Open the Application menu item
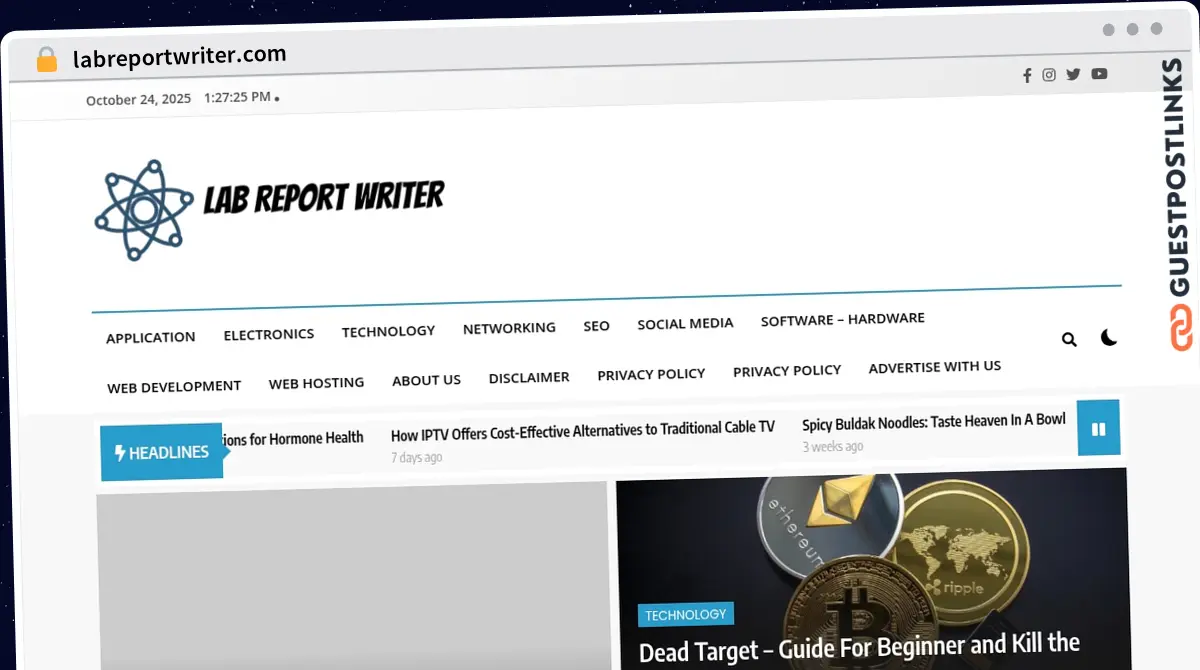This screenshot has width=1200, height=670. pos(151,338)
